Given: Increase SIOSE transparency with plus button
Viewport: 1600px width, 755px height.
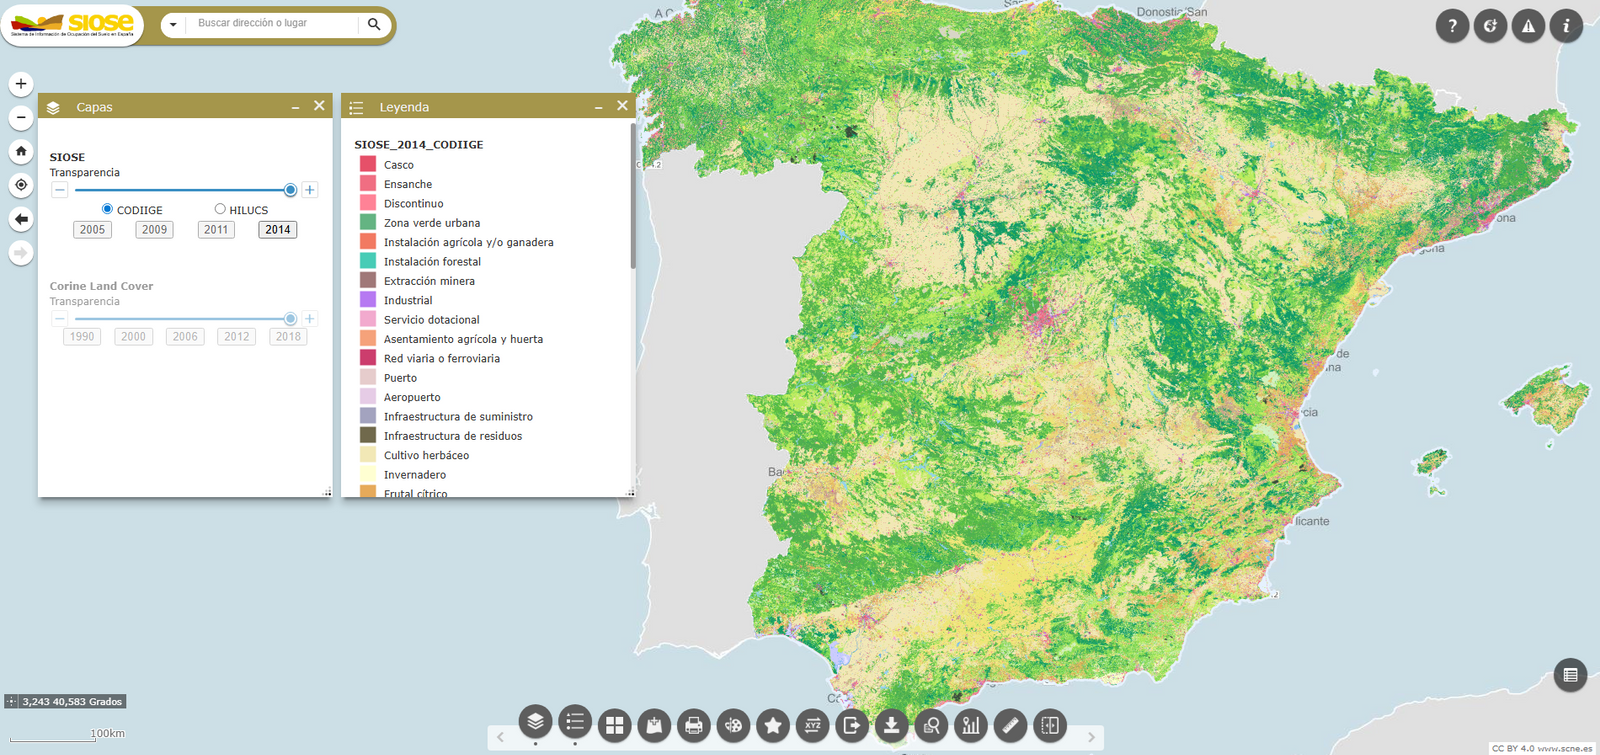Looking at the screenshot, I should [310, 190].
